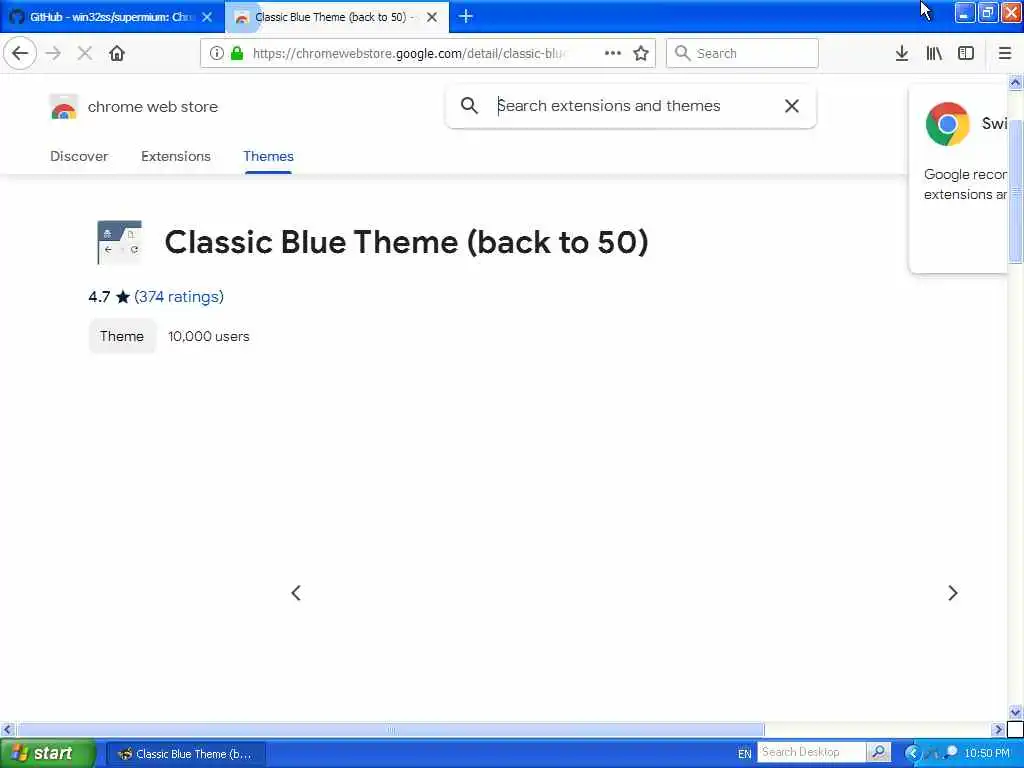Open the 374 ratings link
The width and height of the screenshot is (1024, 768).
(179, 296)
